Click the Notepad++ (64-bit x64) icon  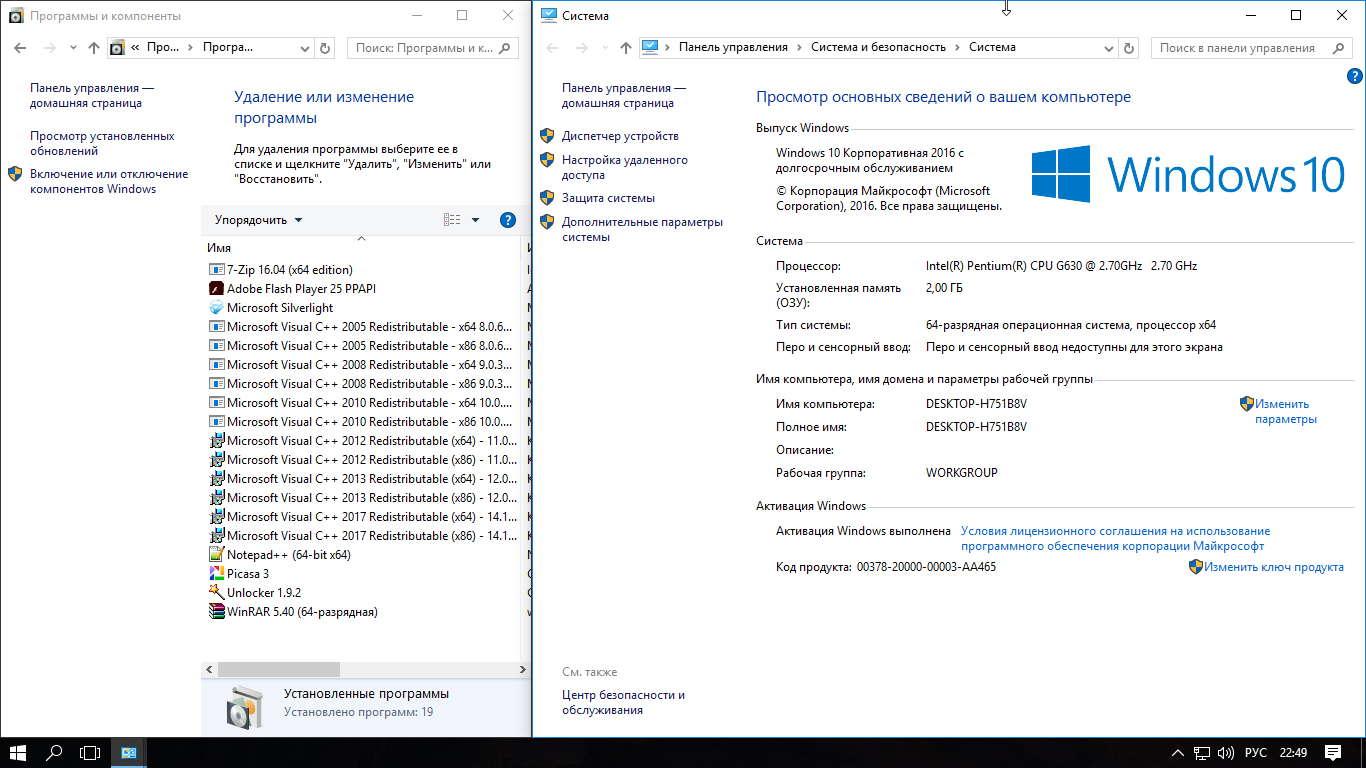click(217, 554)
